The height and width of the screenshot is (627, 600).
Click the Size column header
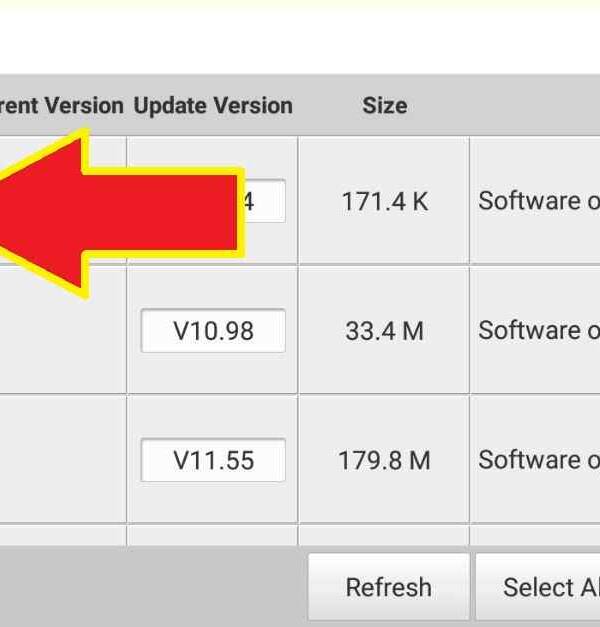(x=384, y=106)
